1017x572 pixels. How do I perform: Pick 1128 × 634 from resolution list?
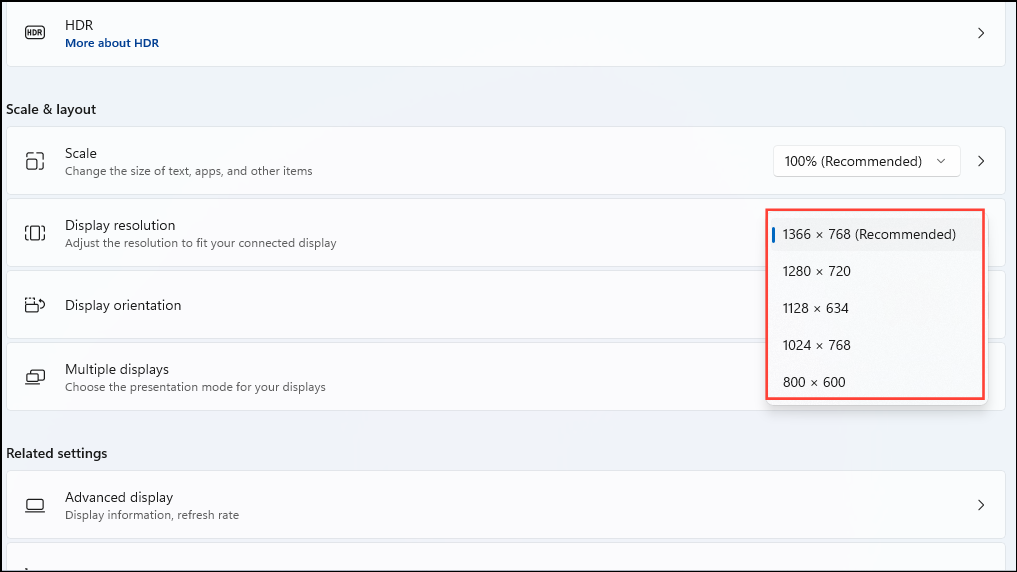click(x=816, y=308)
